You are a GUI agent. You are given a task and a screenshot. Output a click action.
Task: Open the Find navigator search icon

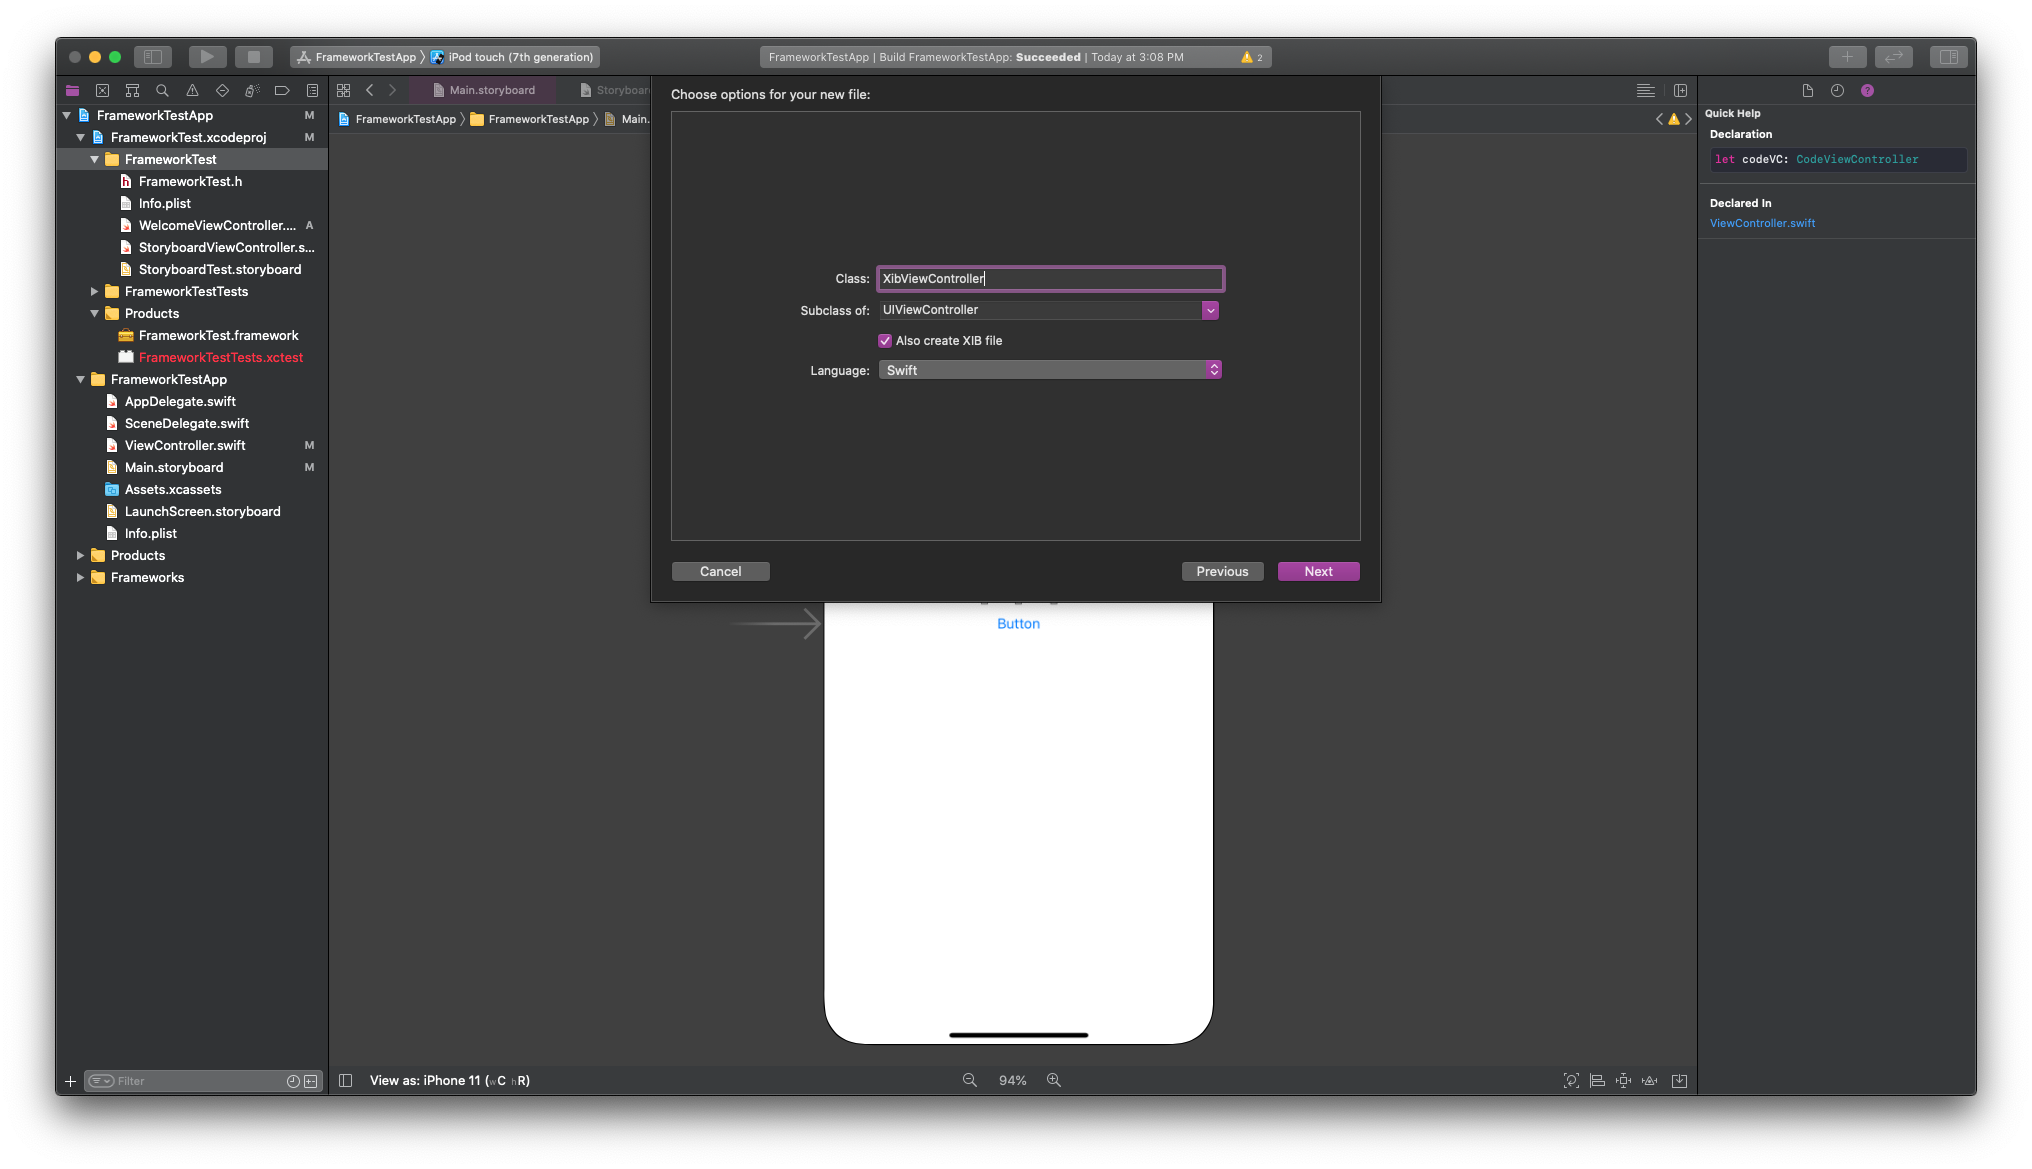click(162, 90)
